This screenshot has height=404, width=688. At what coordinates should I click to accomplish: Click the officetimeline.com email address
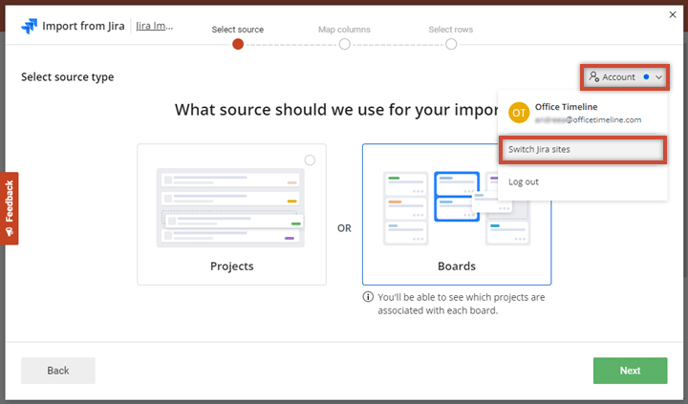click(x=588, y=120)
